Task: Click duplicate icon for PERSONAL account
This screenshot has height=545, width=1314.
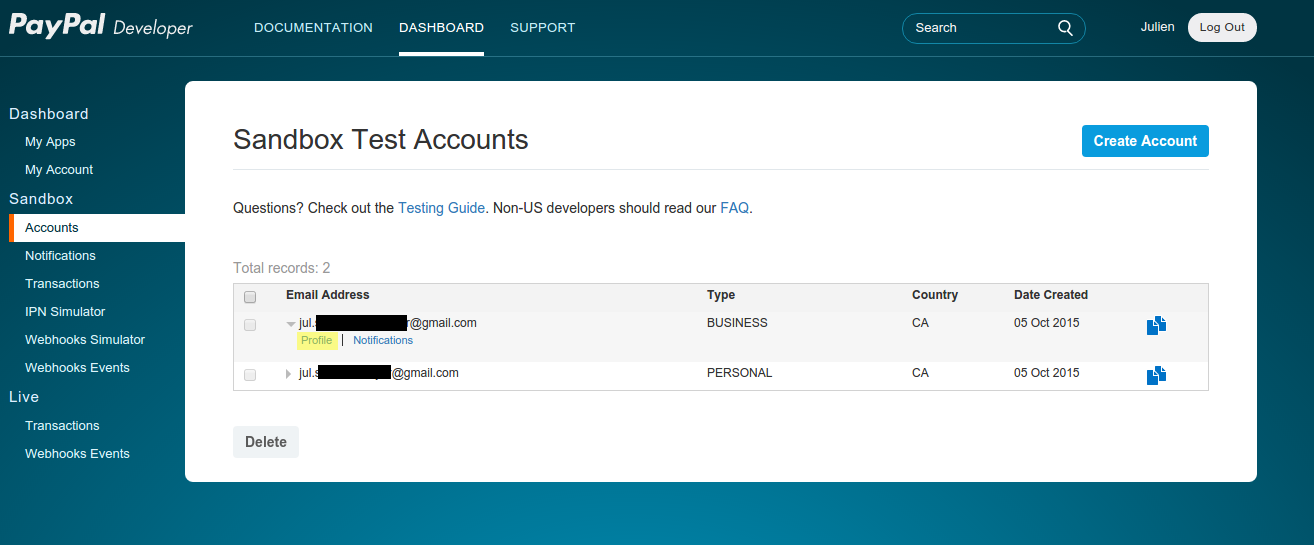Action: [x=1156, y=375]
